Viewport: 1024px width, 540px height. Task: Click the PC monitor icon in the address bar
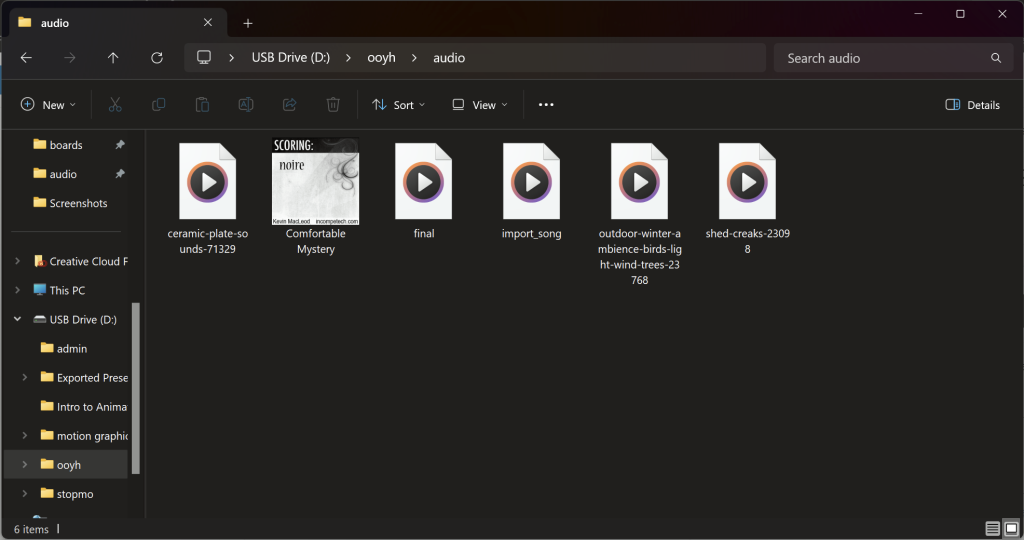[204, 57]
